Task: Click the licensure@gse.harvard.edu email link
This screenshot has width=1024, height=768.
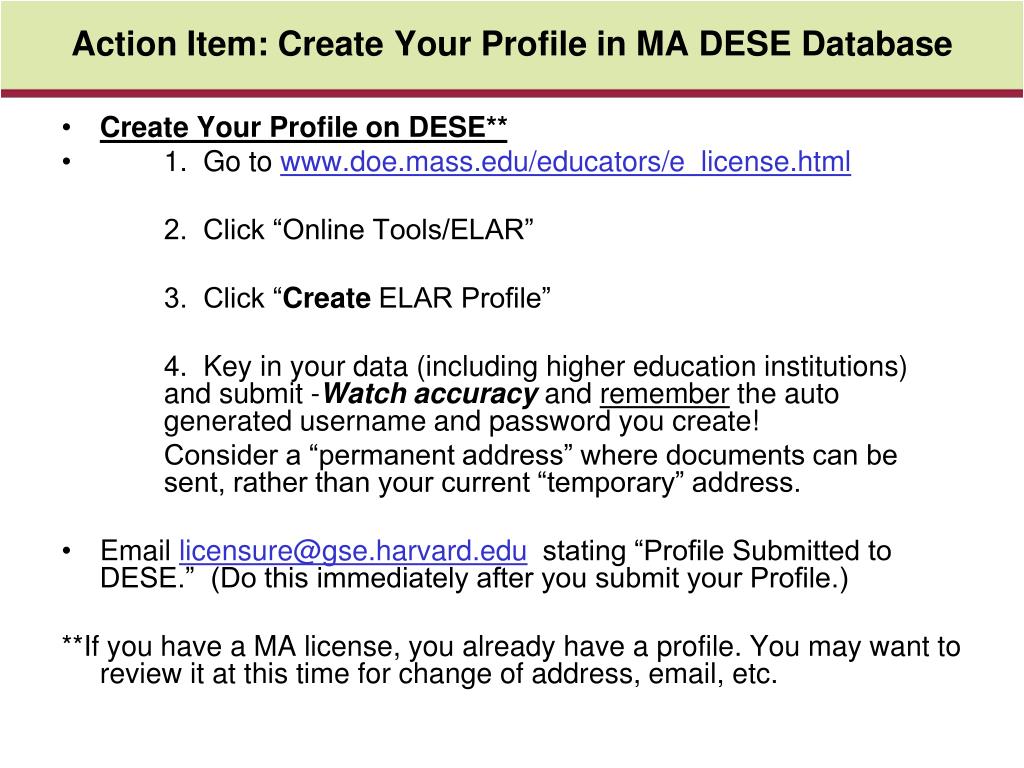Action: point(353,551)
